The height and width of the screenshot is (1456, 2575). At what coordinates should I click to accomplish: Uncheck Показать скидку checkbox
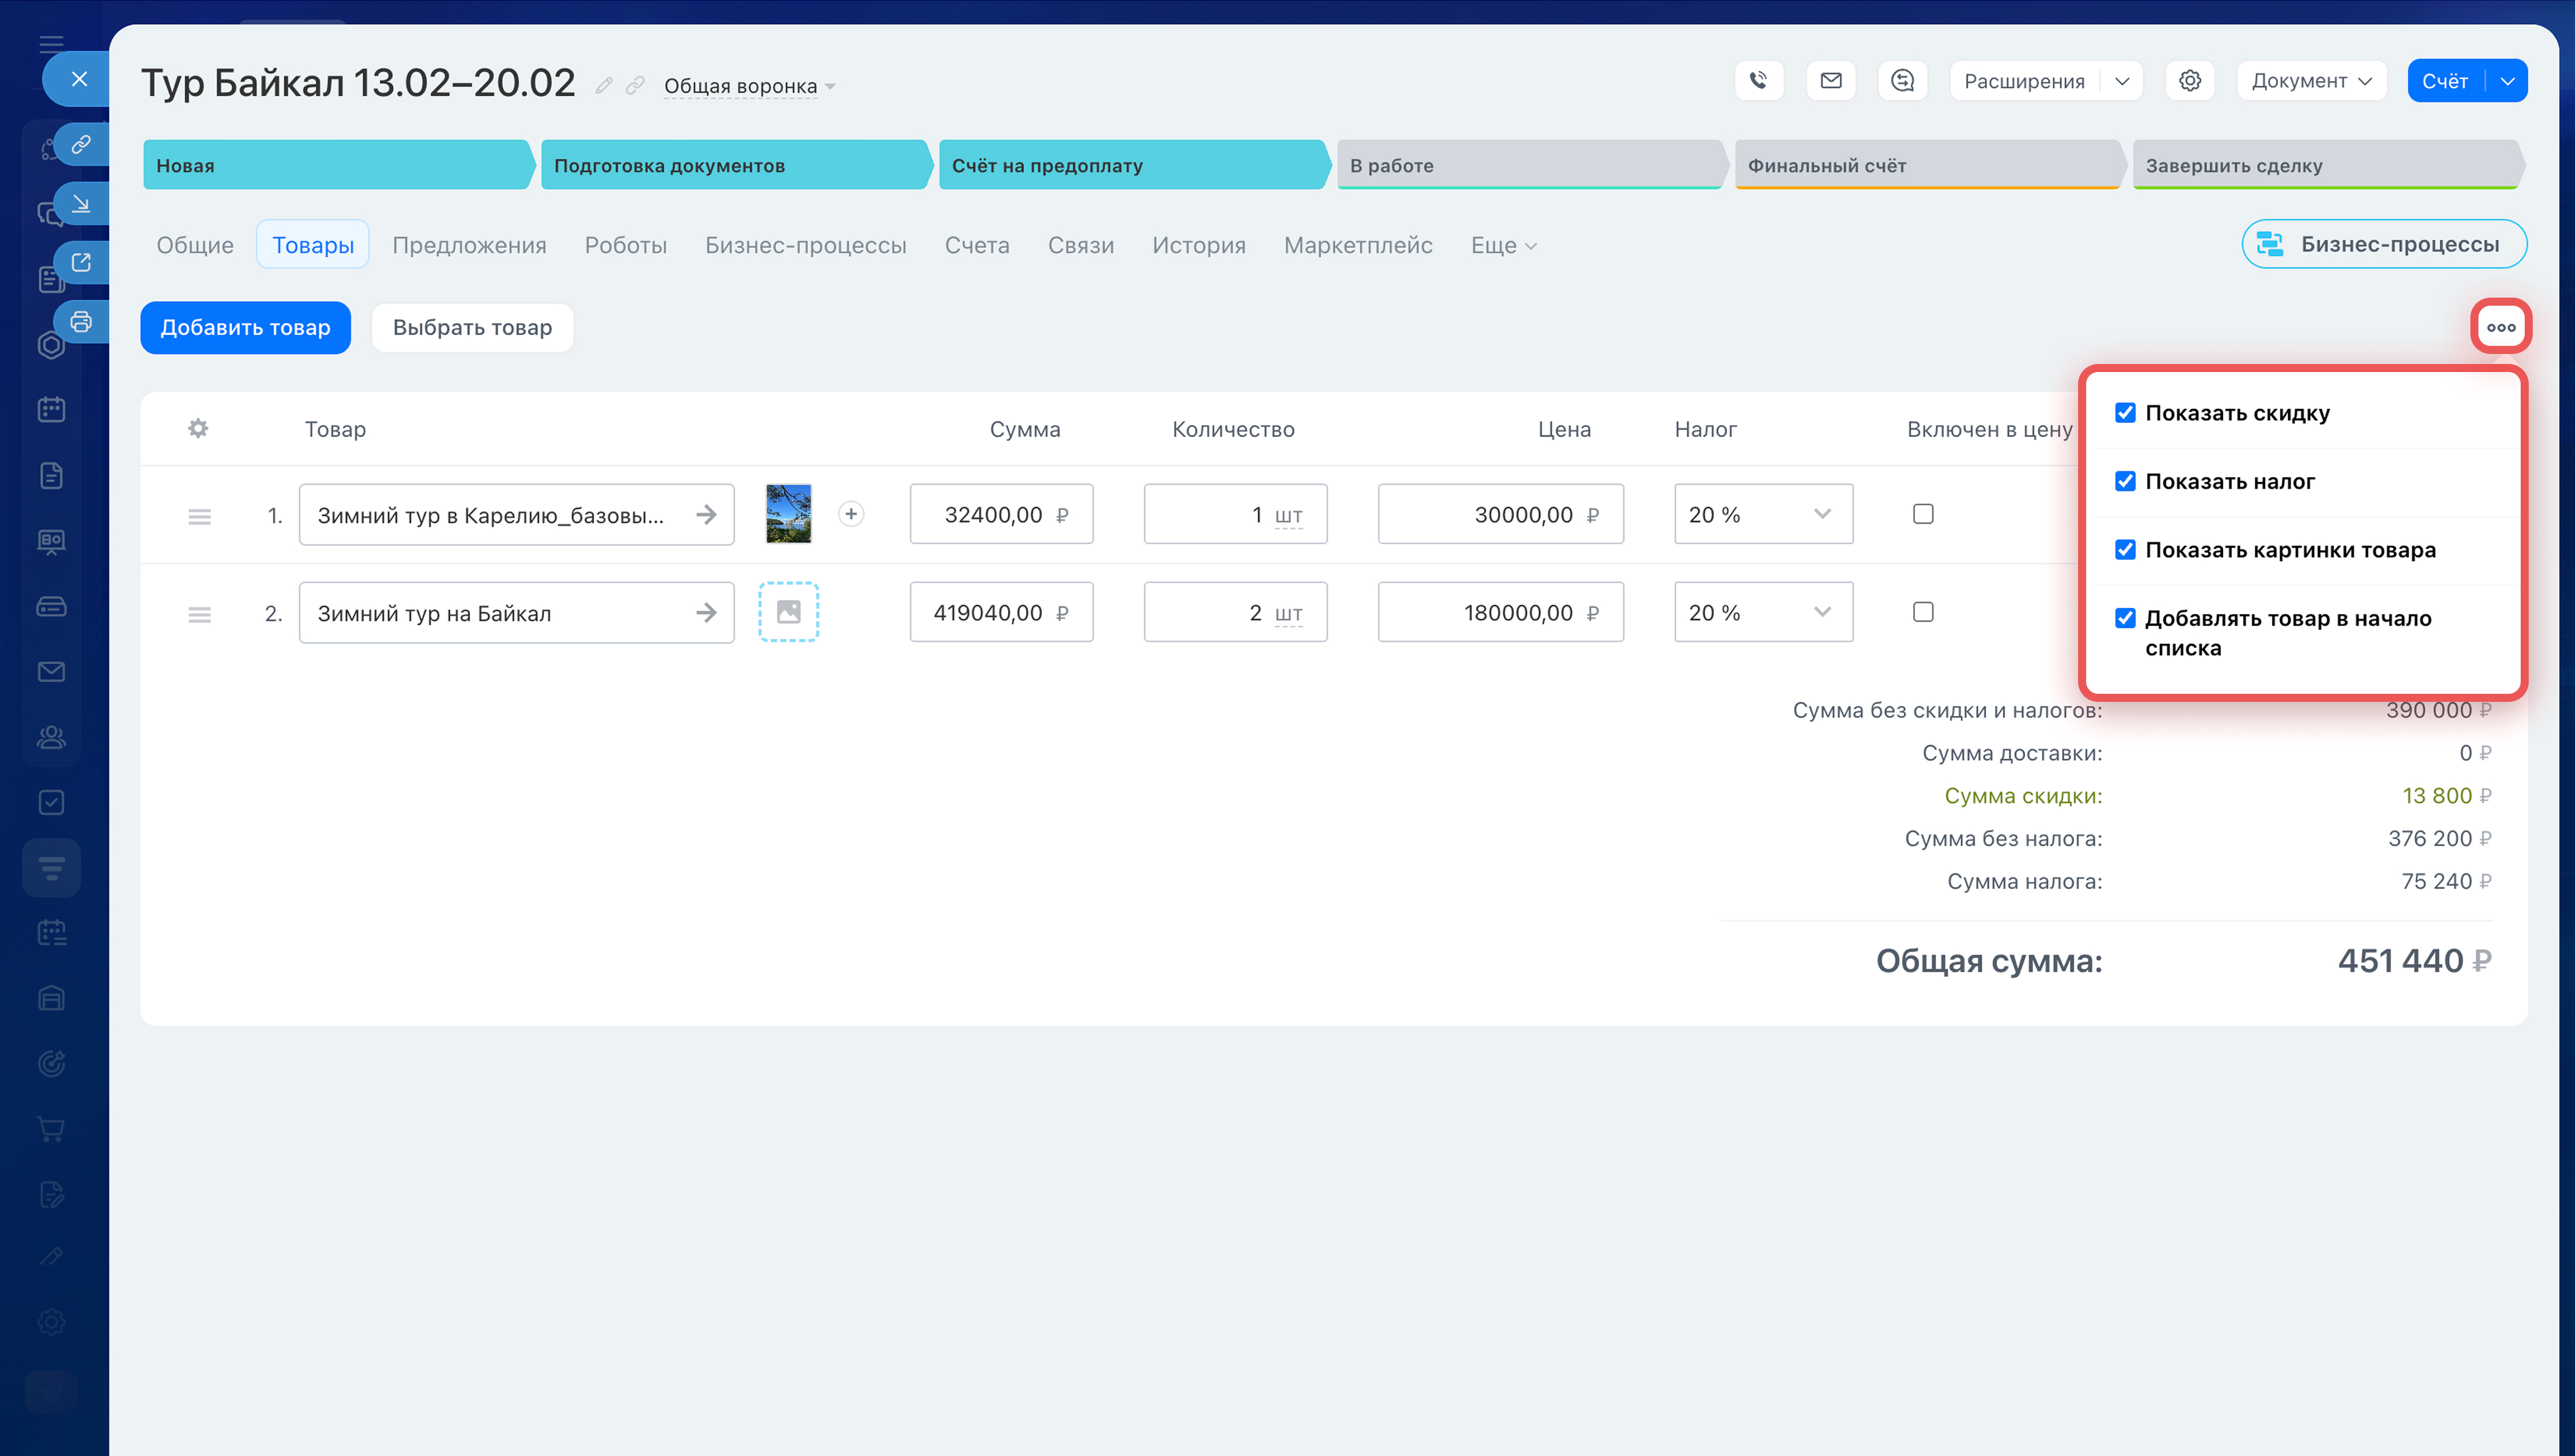[x=2125, y=413]
